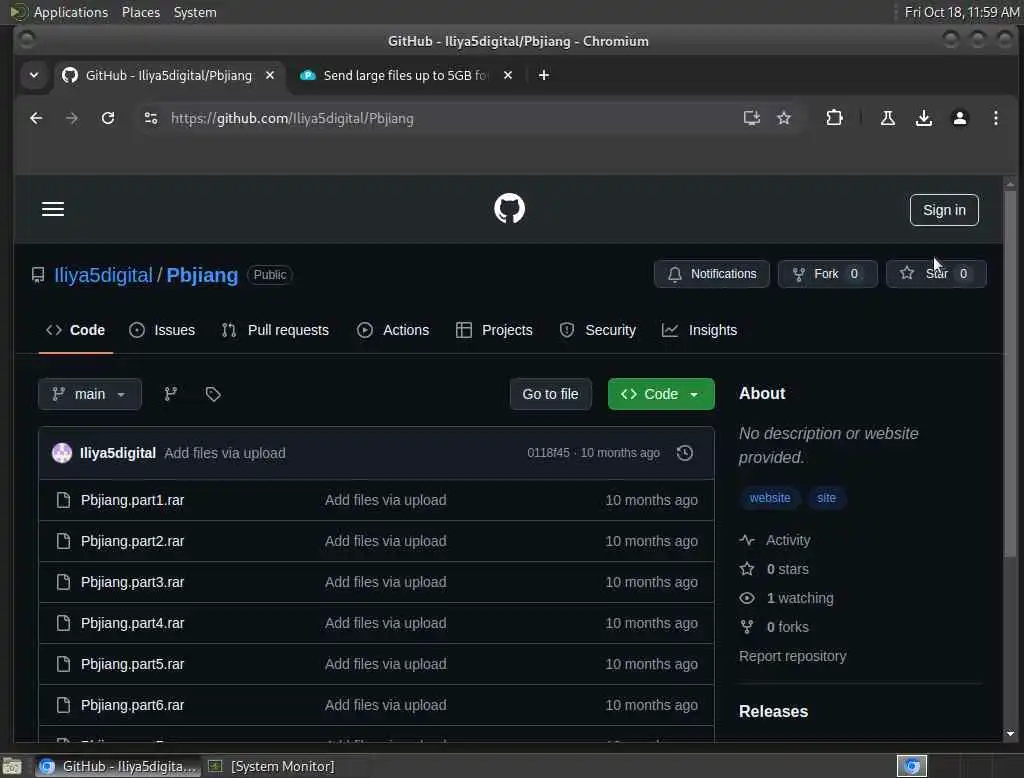
Task: Open the Pull requests tab
Action: pos(275,330)
